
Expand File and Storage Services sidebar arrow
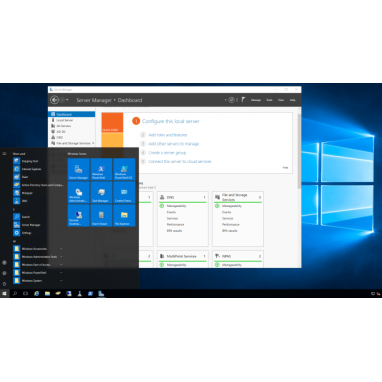pyautogui.click(x=93, y=143)
